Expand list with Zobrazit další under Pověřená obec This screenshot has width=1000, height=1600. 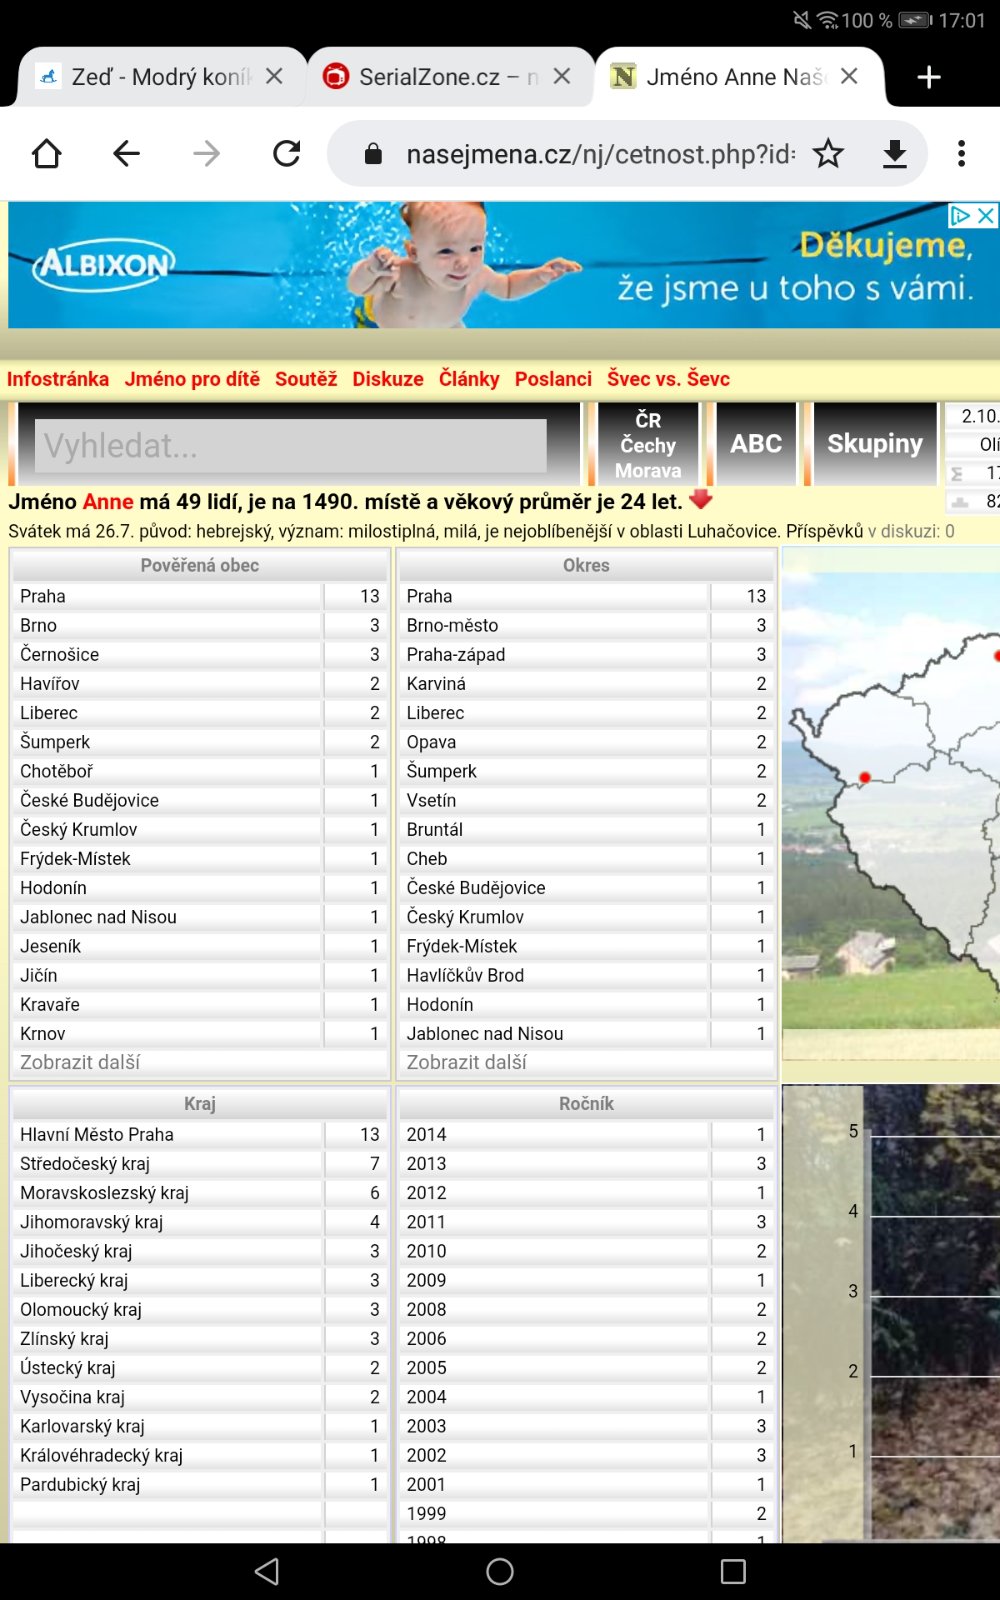point(80,1062)
